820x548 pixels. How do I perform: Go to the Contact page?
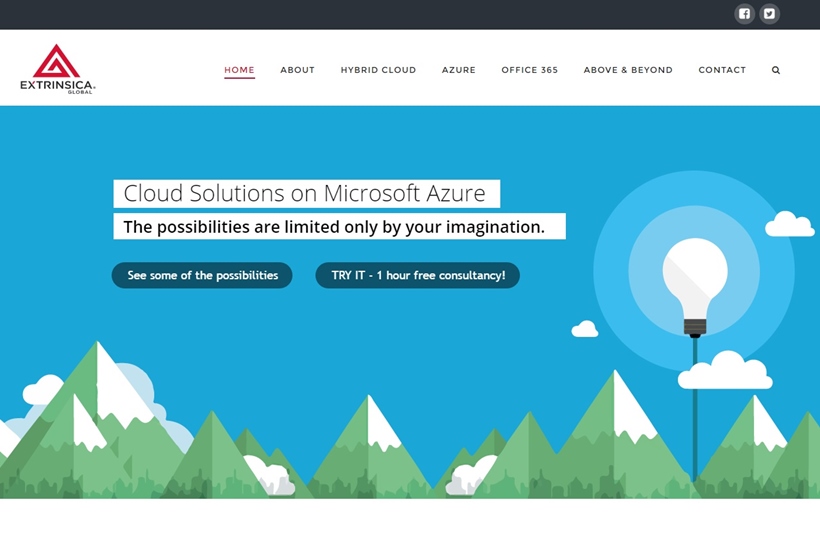722,70
